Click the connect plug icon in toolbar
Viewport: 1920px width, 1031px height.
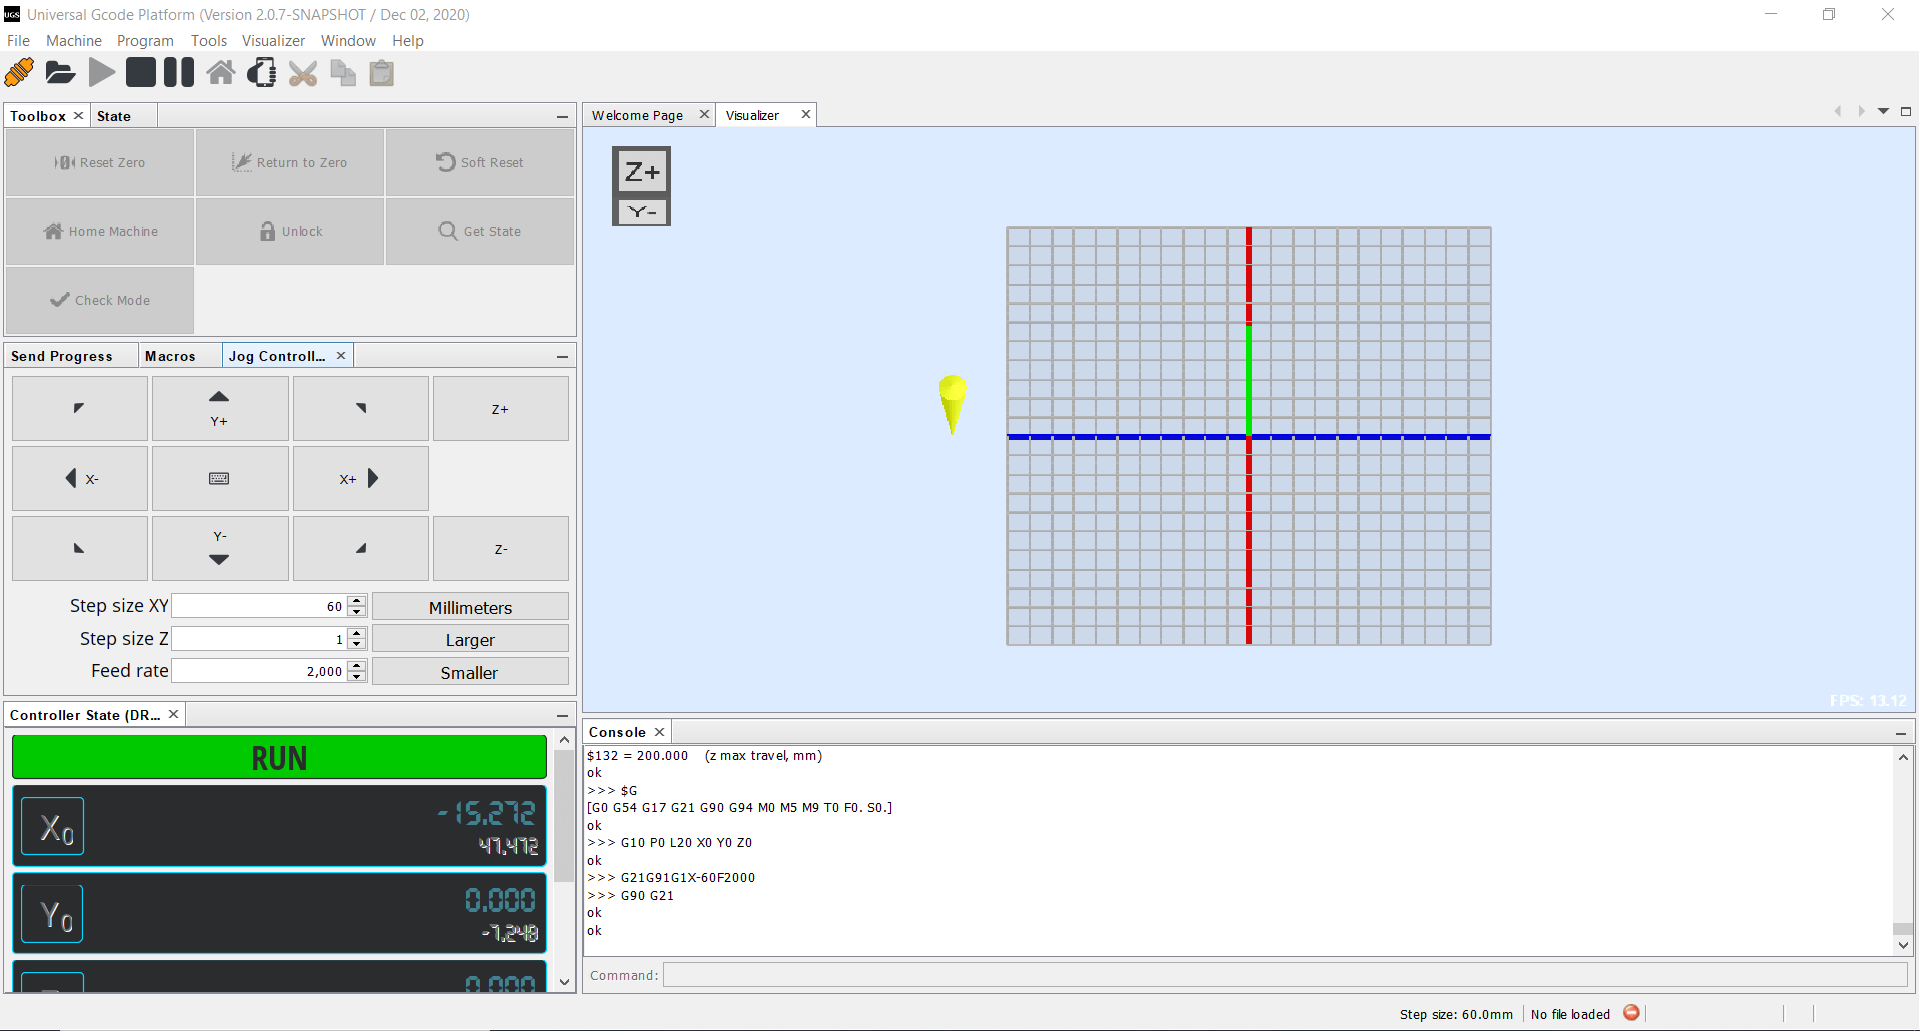pyautogui.click(x=19, y=73)
